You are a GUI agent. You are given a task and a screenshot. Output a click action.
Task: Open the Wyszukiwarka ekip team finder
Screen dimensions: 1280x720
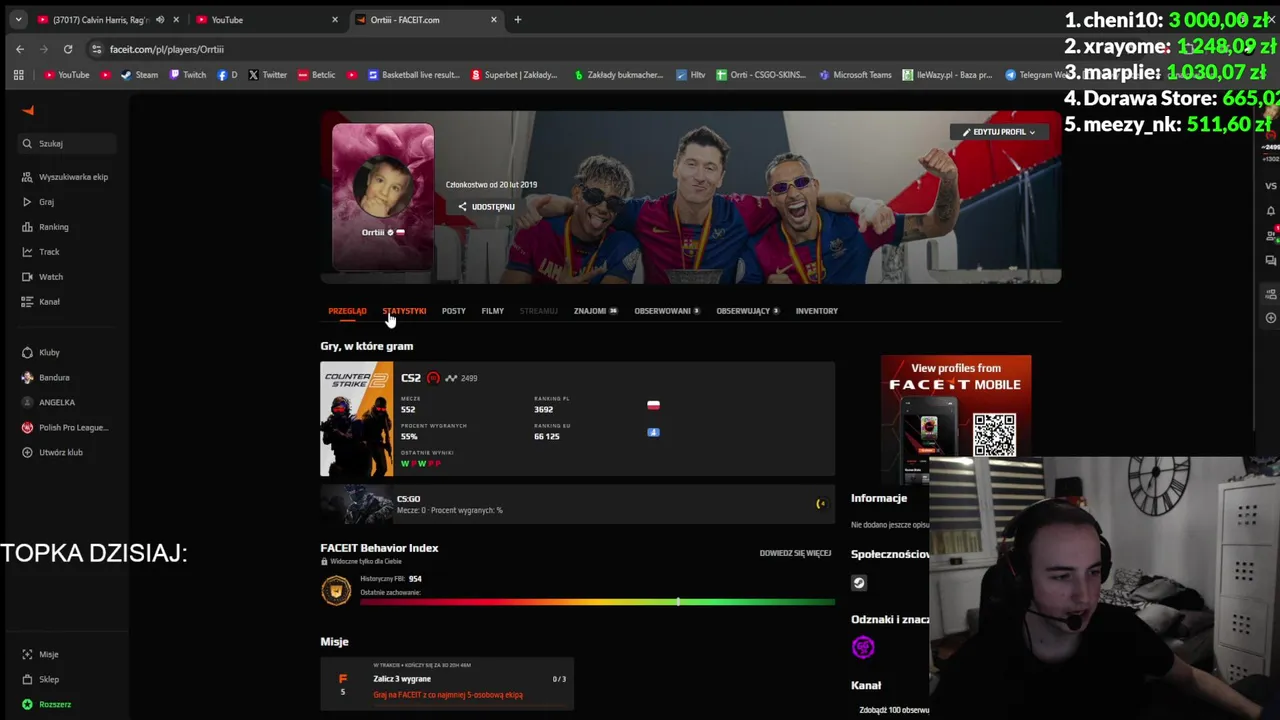coord(65,177)
